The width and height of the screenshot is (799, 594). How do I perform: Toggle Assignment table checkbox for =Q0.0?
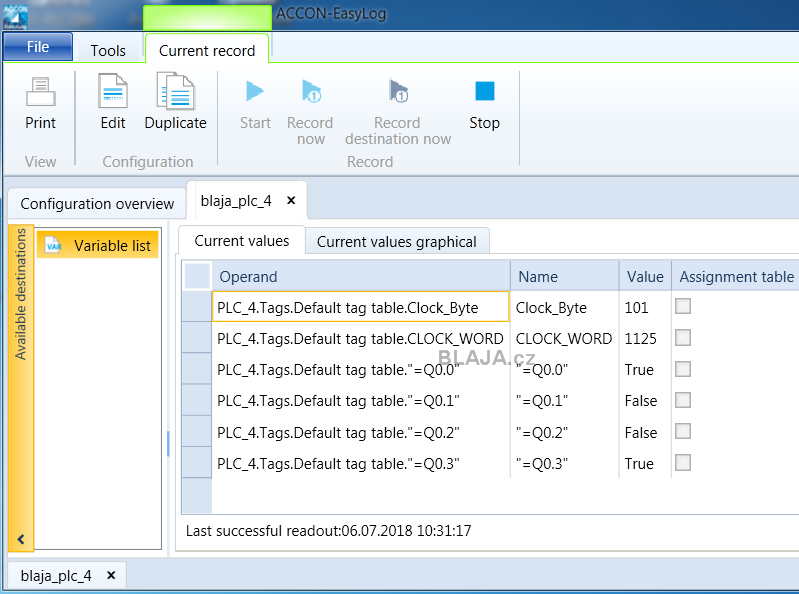click(683, 369)
